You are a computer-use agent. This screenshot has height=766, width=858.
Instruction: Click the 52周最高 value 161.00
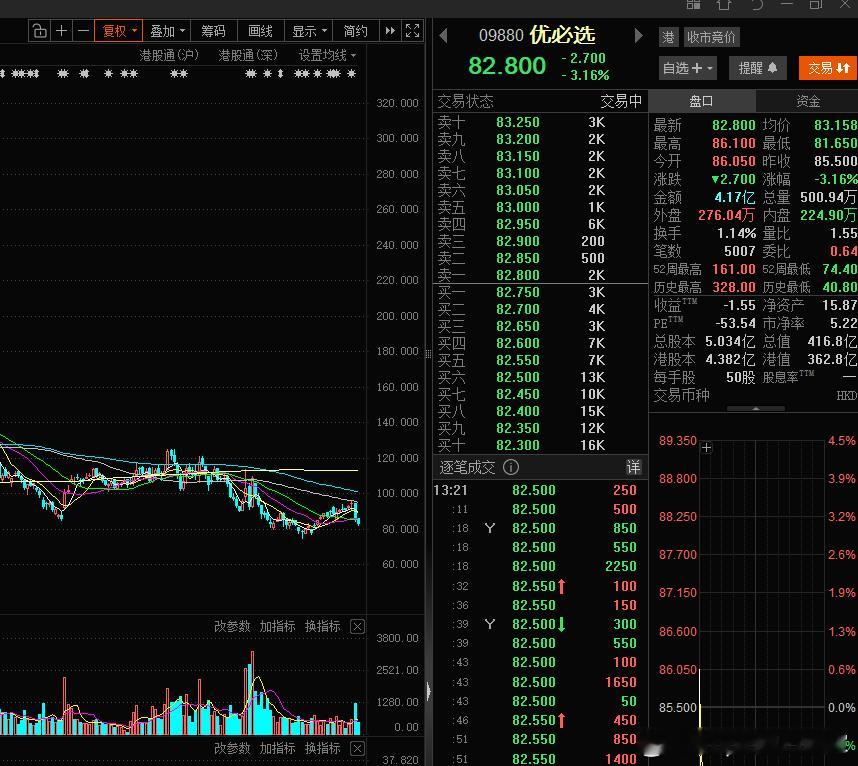tap(733, 269)
